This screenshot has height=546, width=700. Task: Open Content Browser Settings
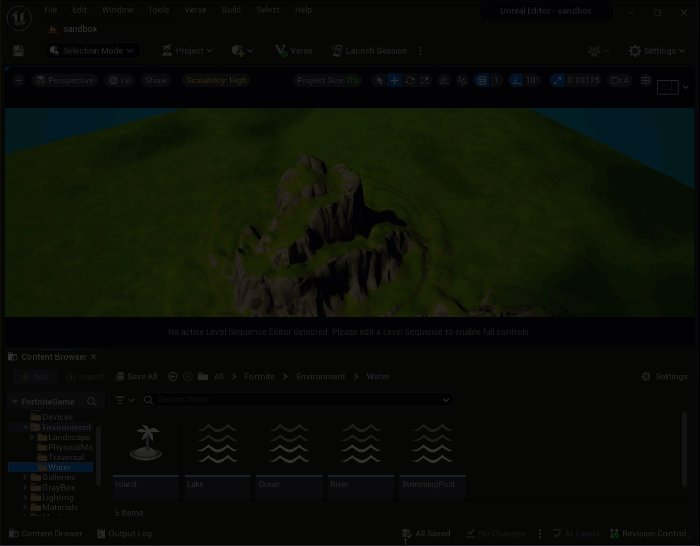pos(664,377)
